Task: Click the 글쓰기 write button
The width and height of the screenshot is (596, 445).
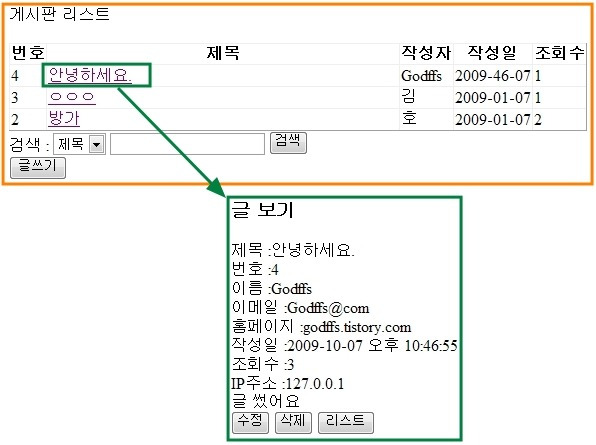Action: point(38,168)
